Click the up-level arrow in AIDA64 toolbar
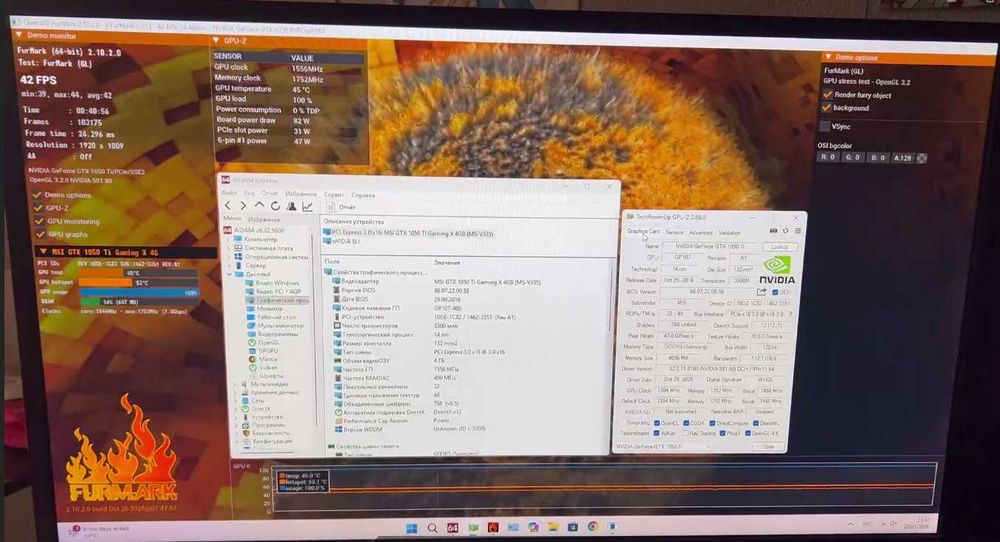The width and height of the screenshot is (1000, 542). [259, 205]
